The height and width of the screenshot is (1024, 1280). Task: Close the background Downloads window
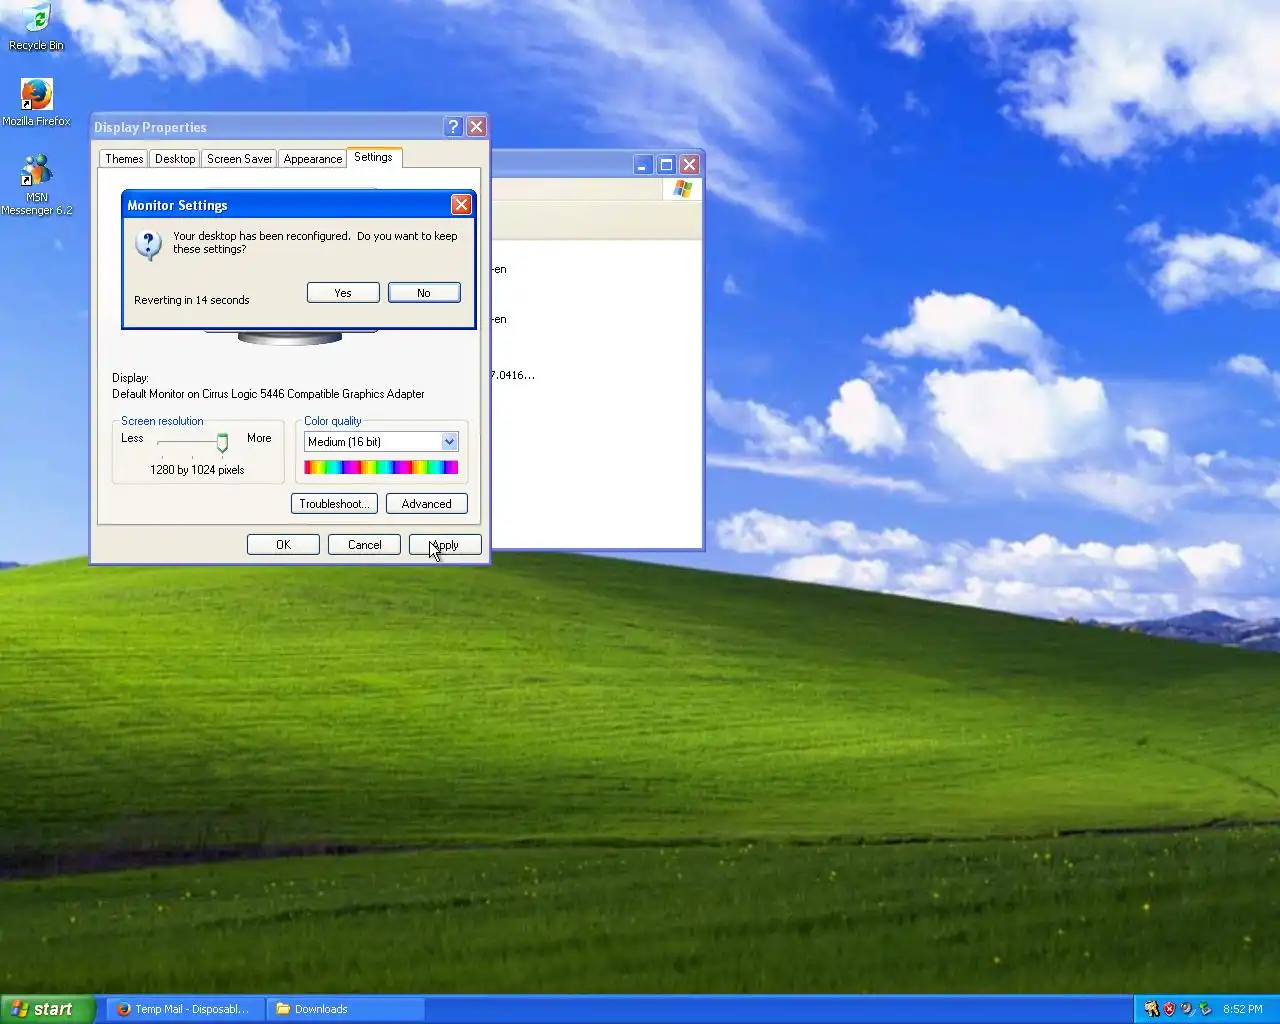tap(689, 164)
